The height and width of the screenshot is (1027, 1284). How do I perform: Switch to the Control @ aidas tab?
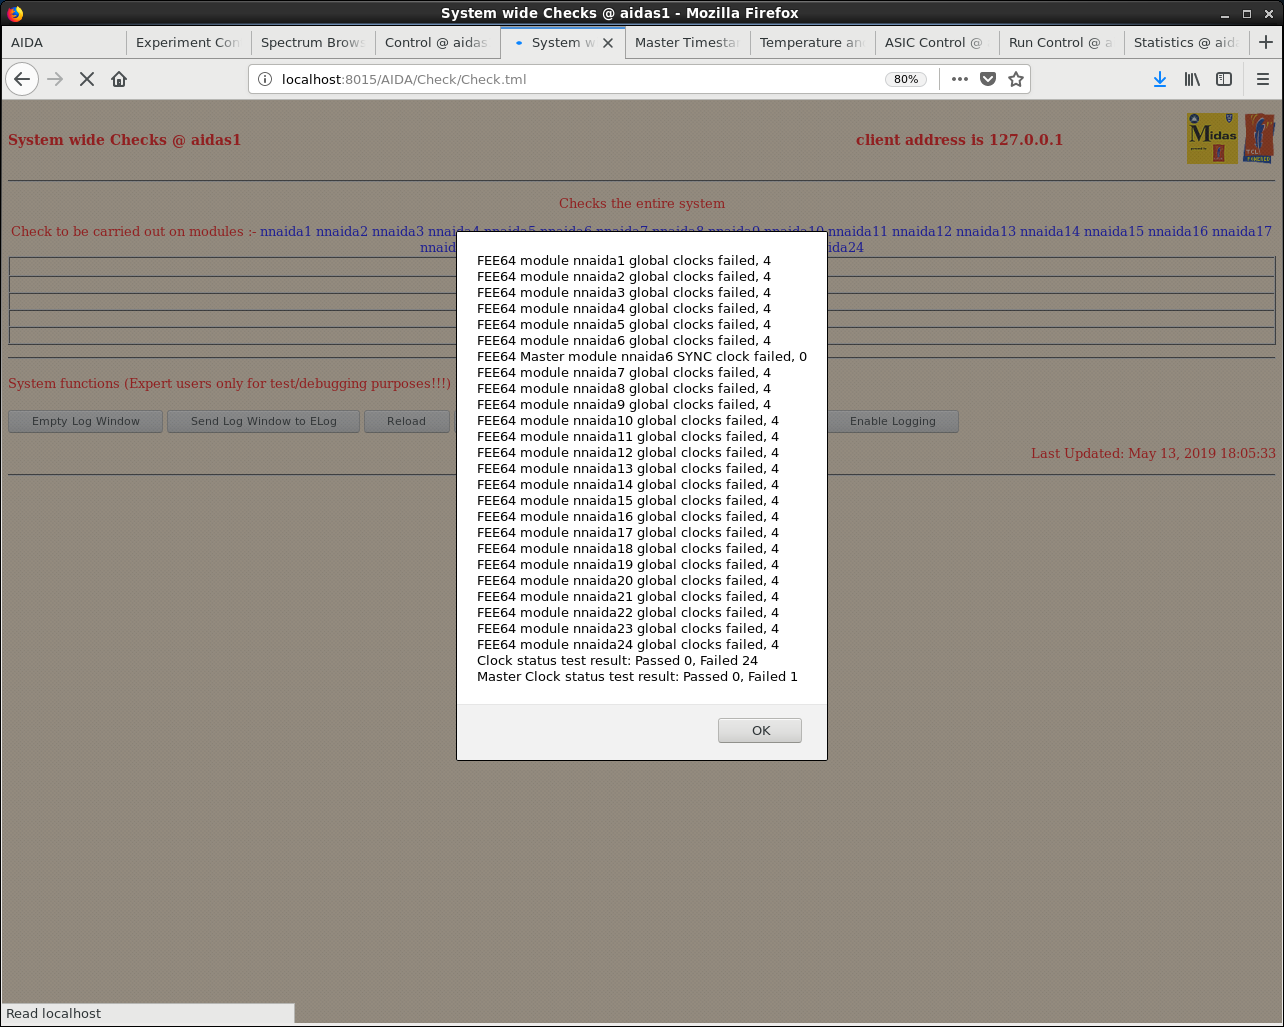(437, 42)
